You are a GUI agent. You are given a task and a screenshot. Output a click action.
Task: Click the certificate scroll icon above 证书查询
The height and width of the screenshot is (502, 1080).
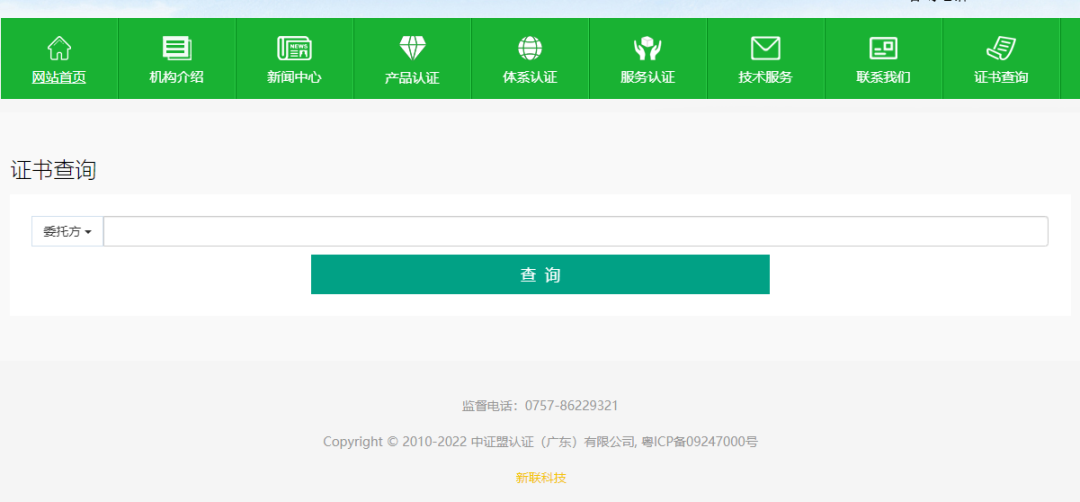(x=1001, y=47)
